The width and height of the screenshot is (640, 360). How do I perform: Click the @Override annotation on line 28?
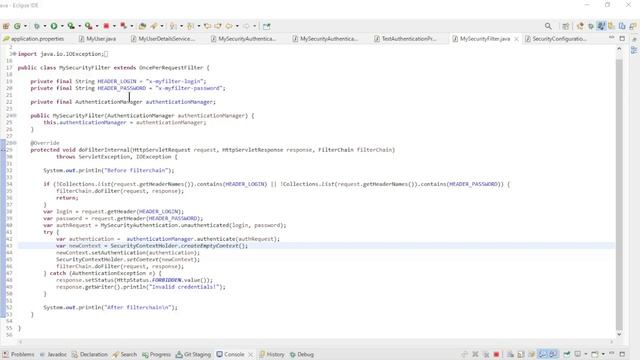tap(45, 143)
